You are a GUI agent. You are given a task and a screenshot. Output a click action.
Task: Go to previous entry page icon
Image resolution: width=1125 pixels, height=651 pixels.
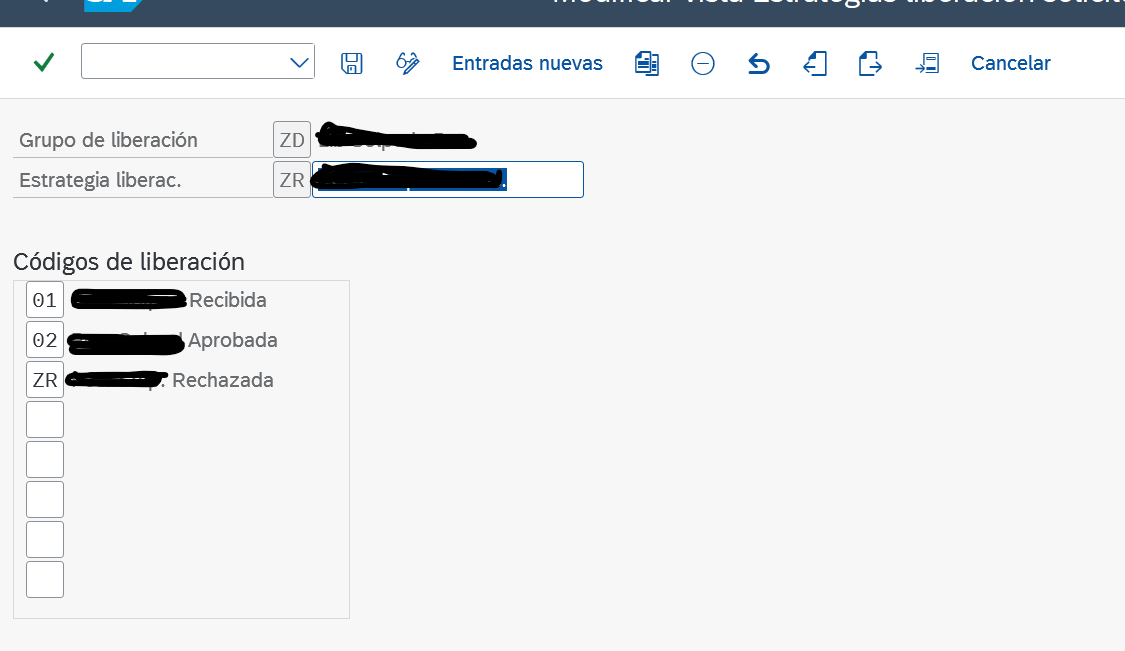815,63
